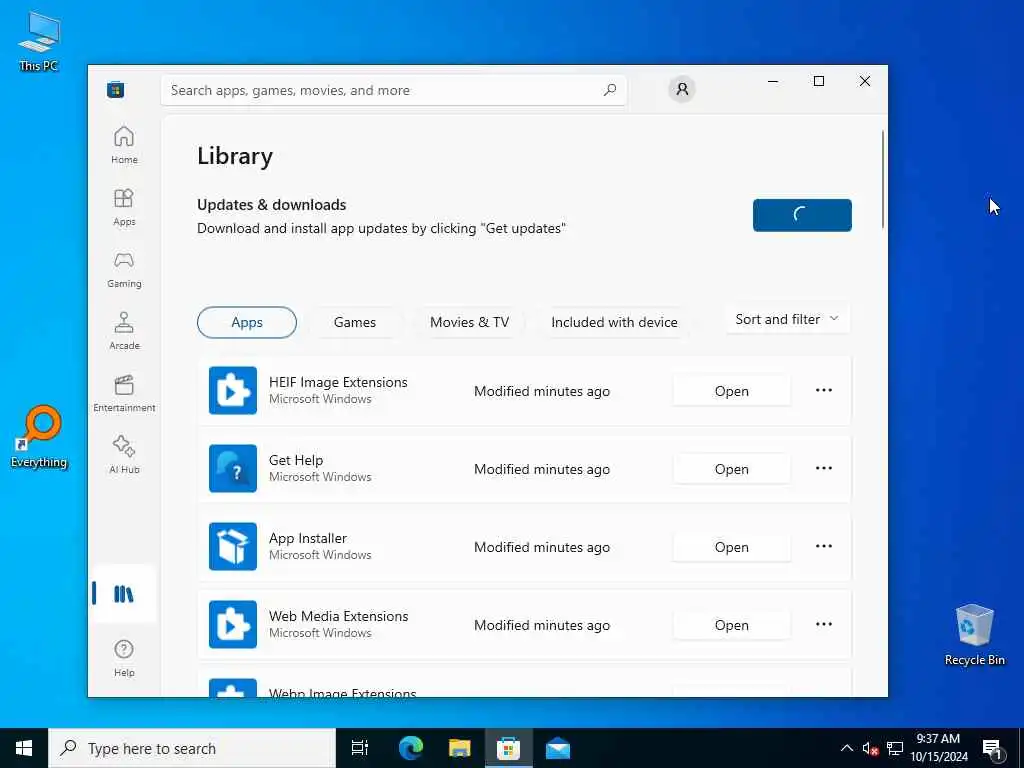Open the notification center icon
The width and height of the screenshot is (1024, 768).
(992, 749)
